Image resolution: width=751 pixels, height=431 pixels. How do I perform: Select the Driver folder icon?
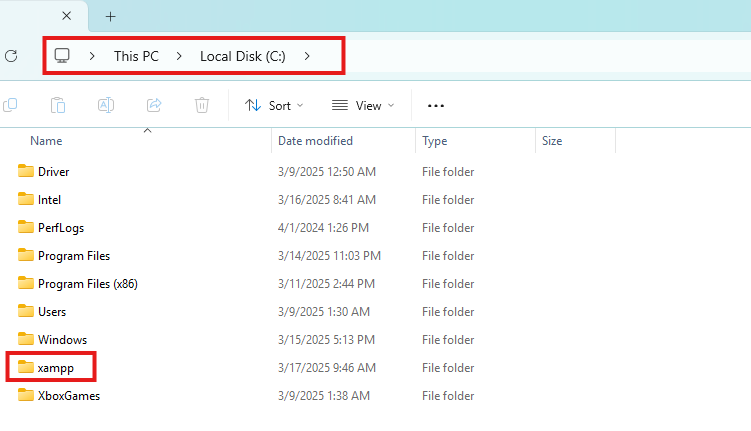(26, 171)
